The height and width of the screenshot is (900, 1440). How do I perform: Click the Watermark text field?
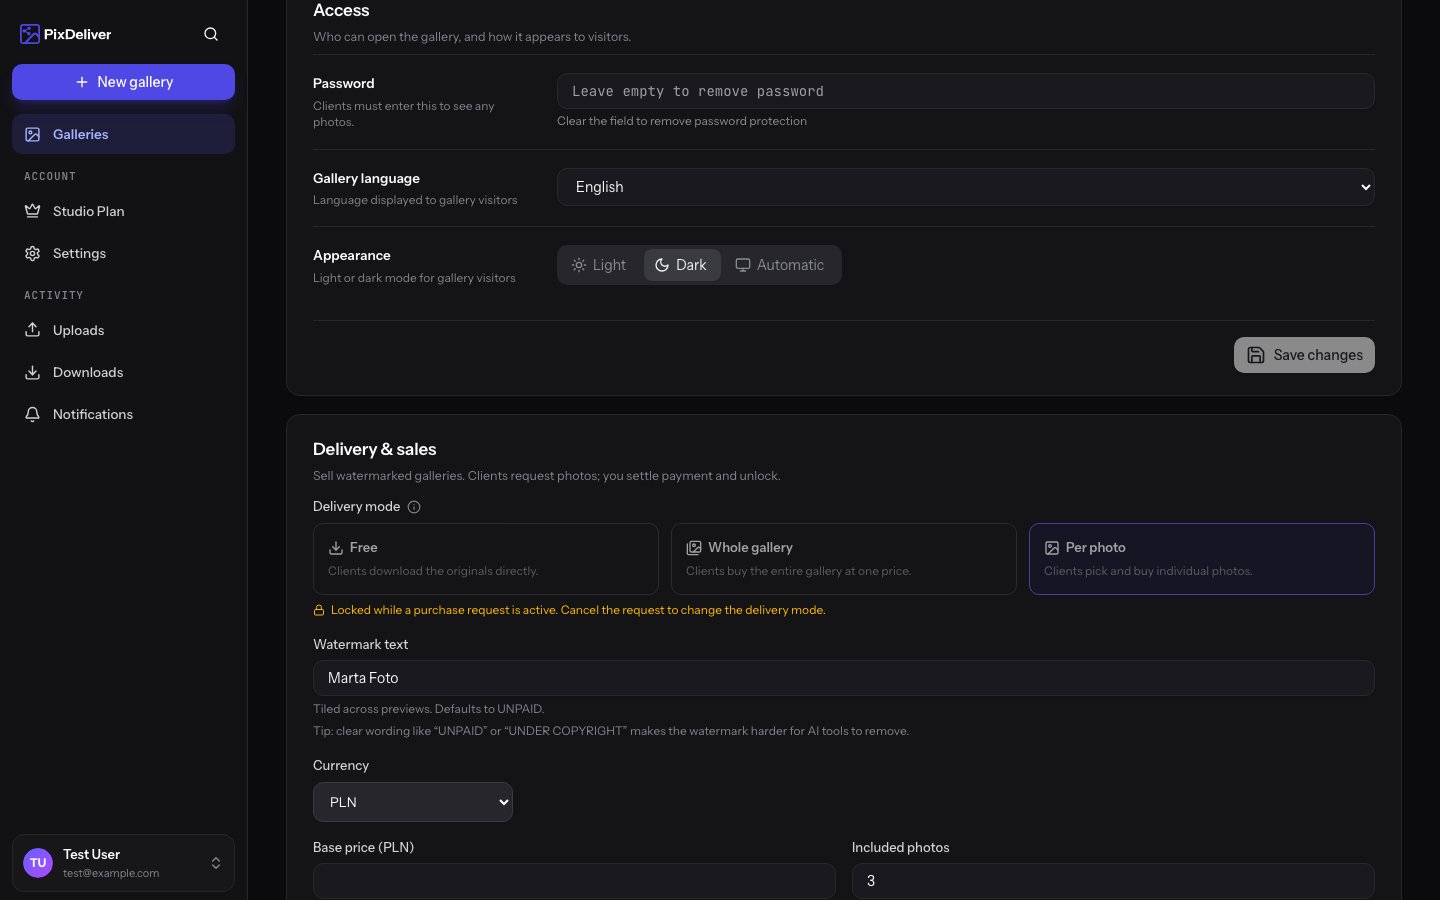click(844, 678)
